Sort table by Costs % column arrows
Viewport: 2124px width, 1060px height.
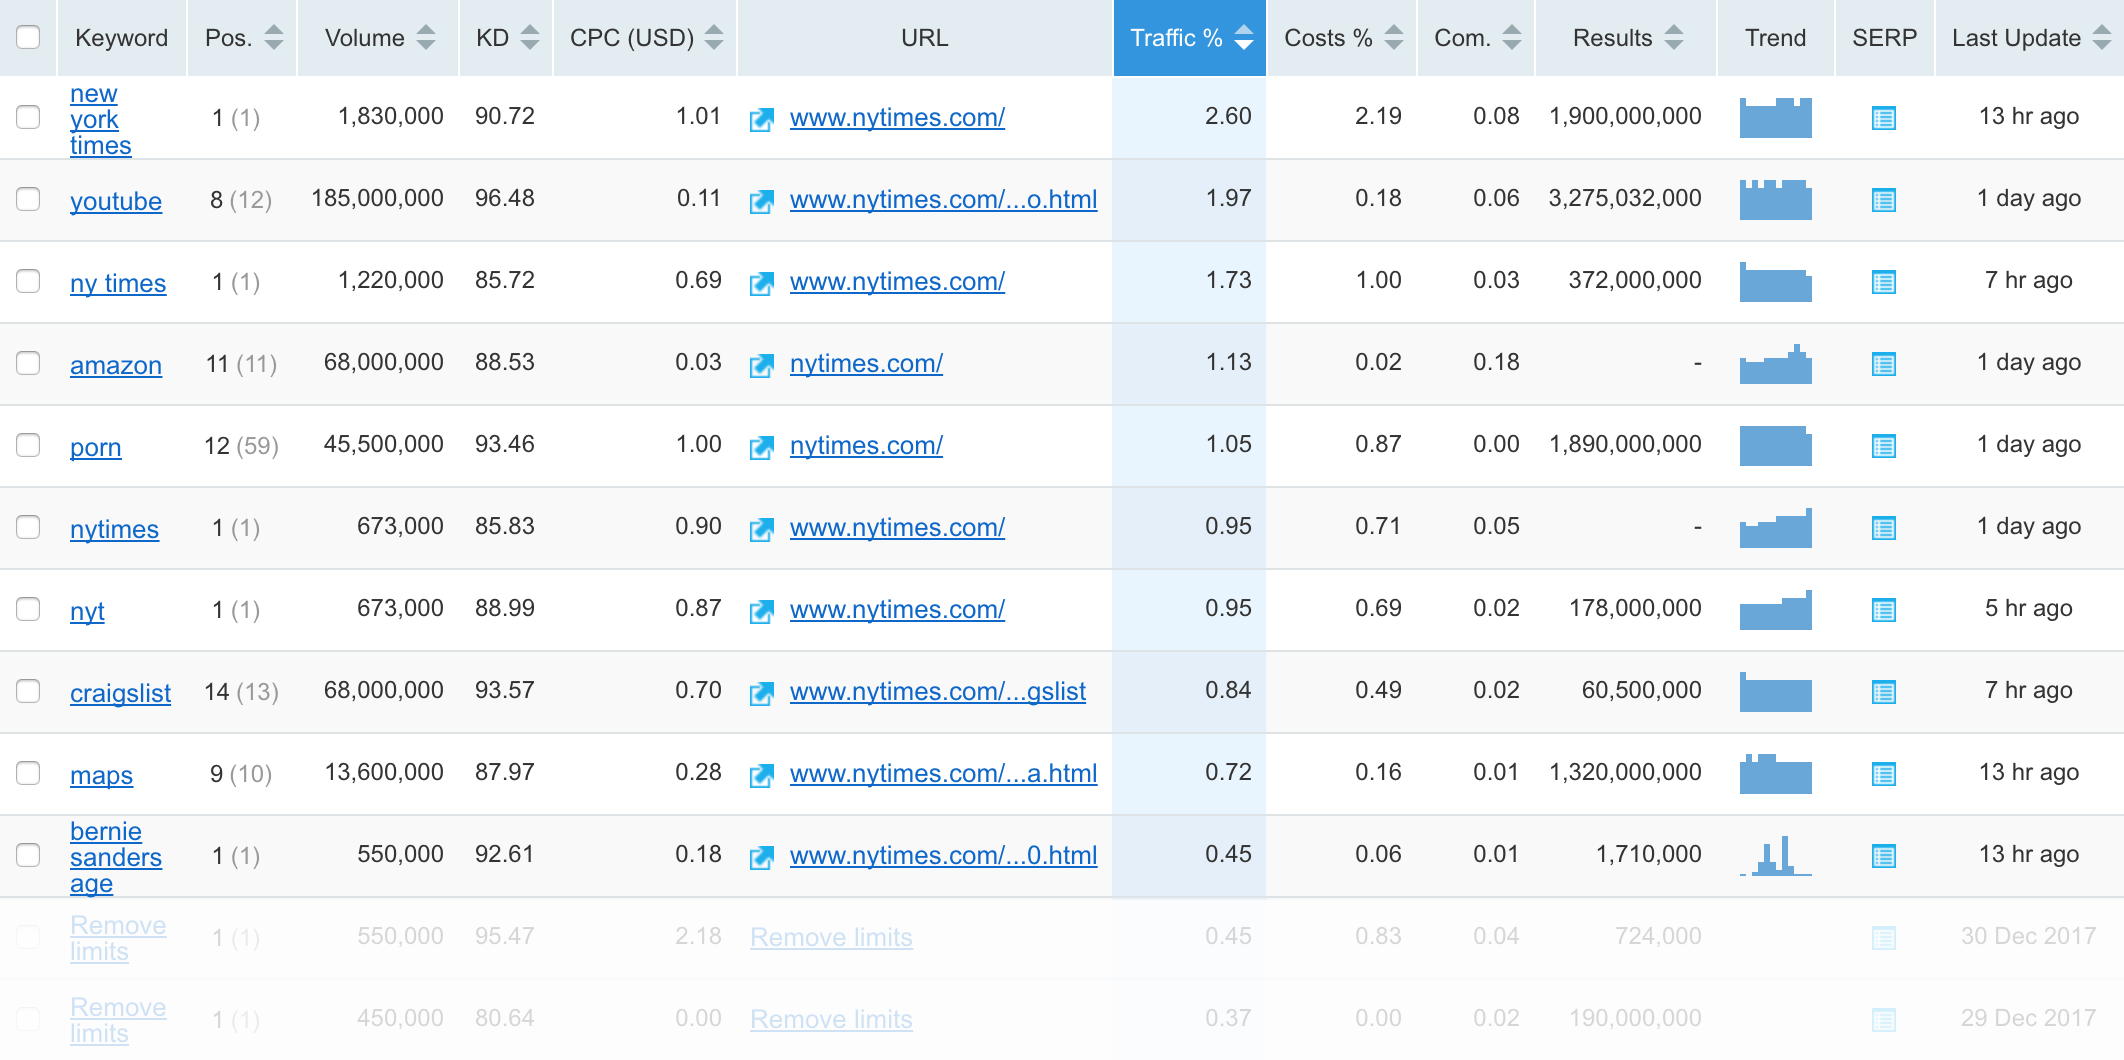tap(1394, 38)
